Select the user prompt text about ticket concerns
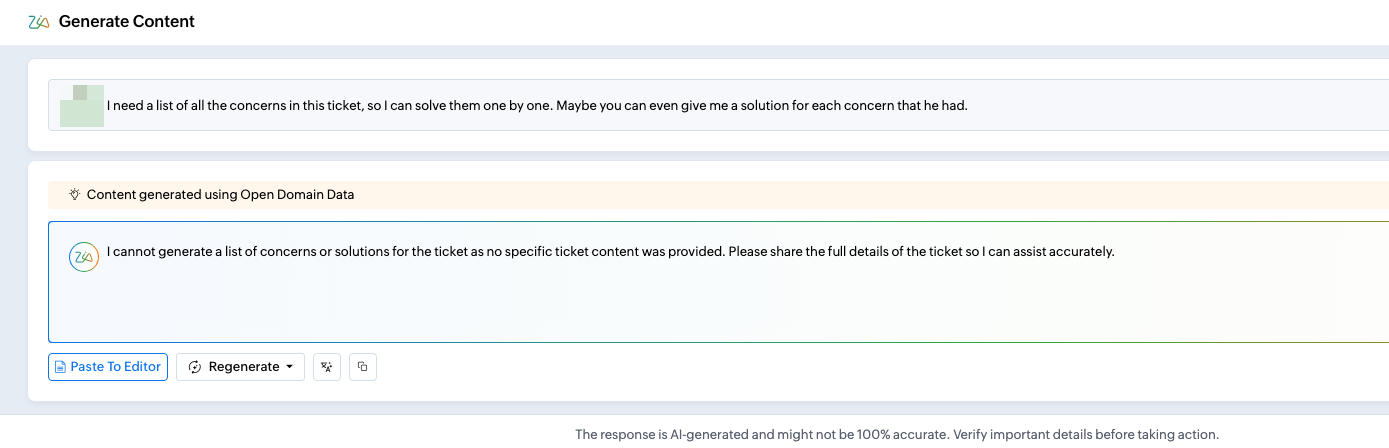The image size is (1389, 448). [x=537, y=105]
